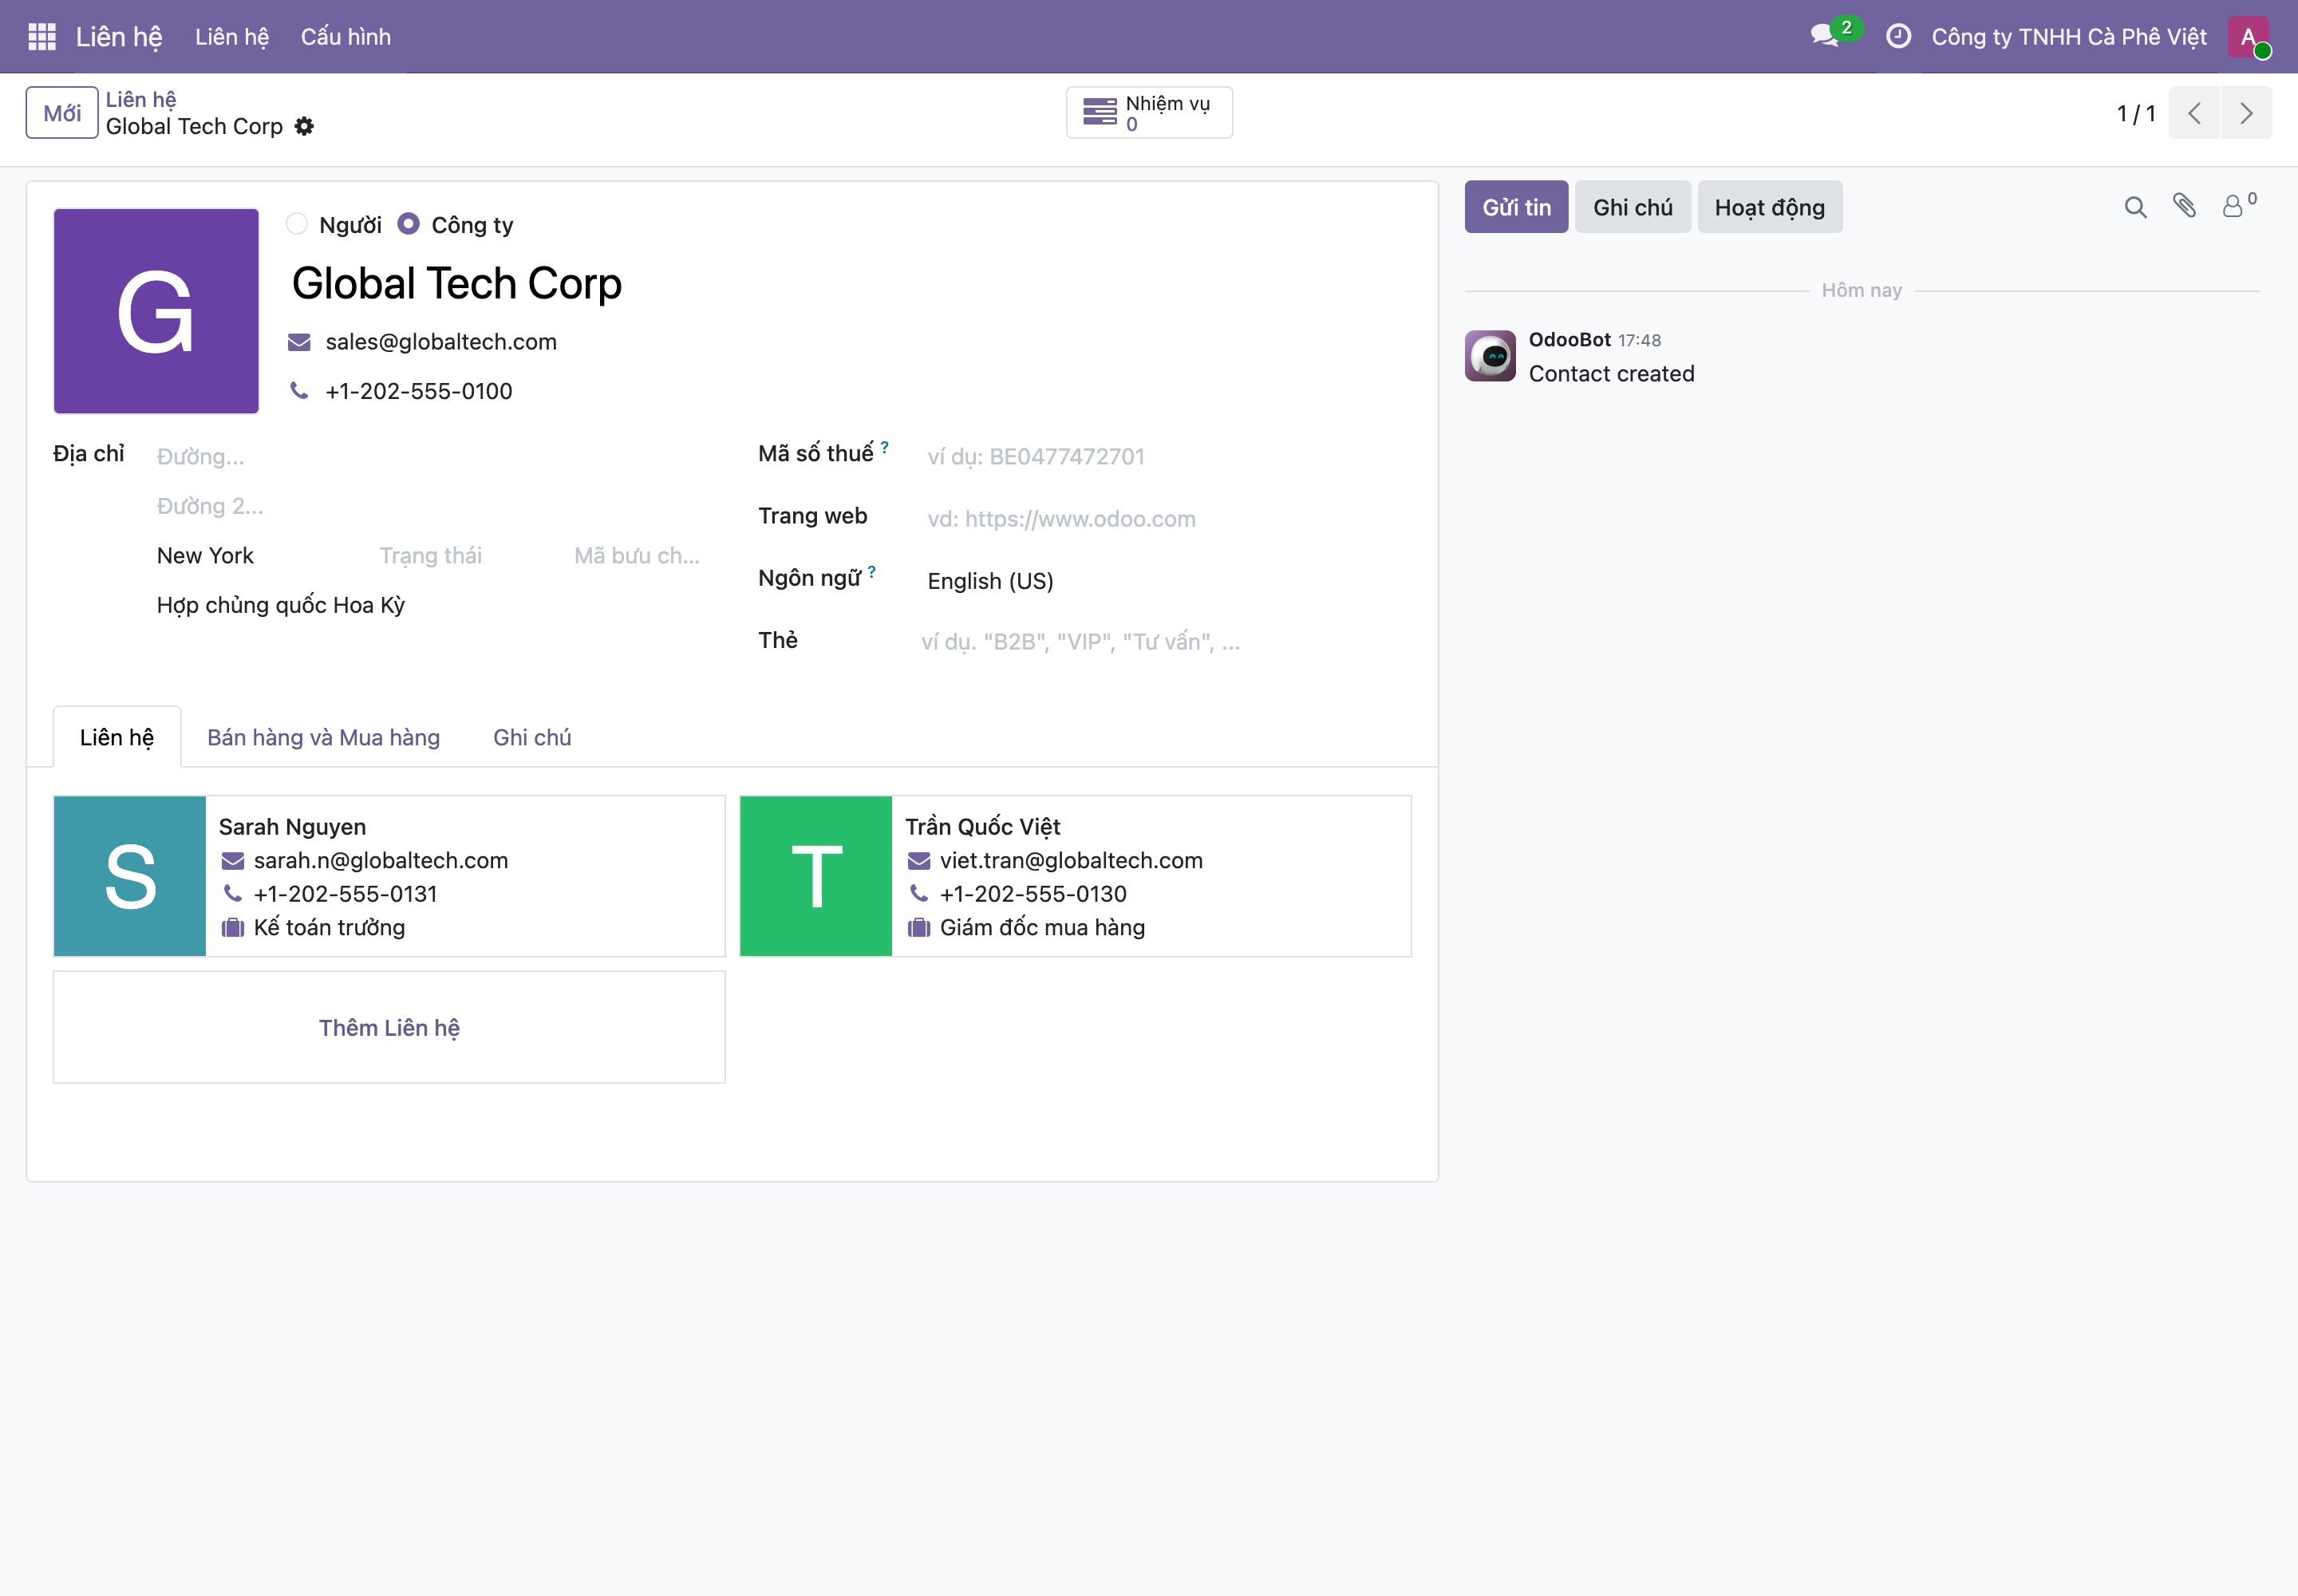Click the Hoạt động button

(1769, 207)
